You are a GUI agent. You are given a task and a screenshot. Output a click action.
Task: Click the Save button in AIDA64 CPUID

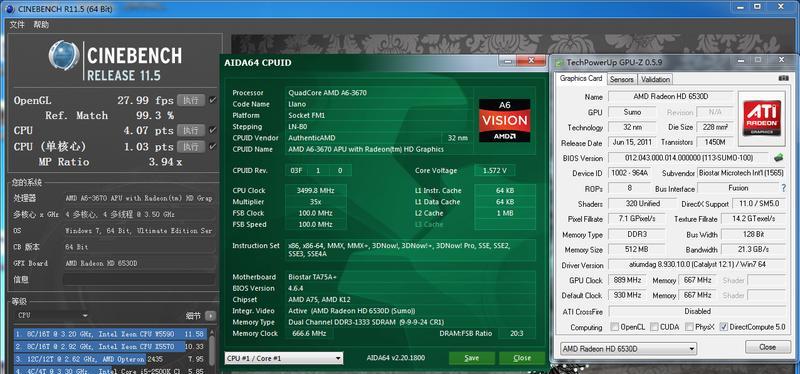click(471, 358)
